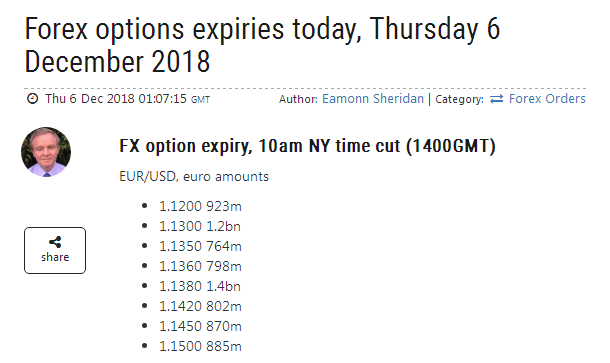610x363 pixels.
Task: Click the 1.1300 1.2bn list entry
Action: pos(200,226)
